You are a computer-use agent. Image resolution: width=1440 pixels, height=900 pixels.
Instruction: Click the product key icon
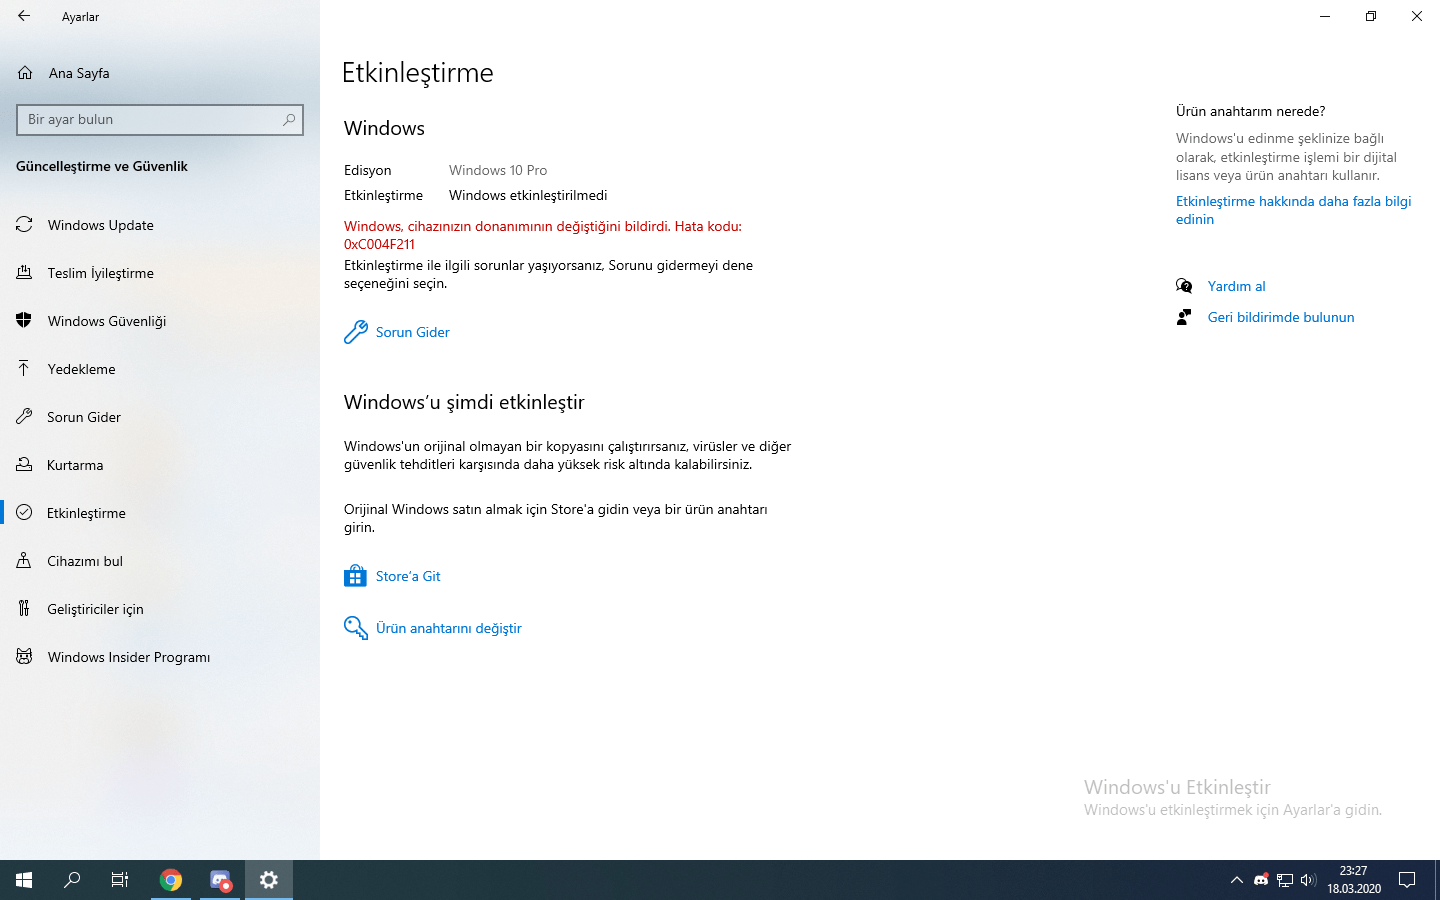(x=356, y=628)
